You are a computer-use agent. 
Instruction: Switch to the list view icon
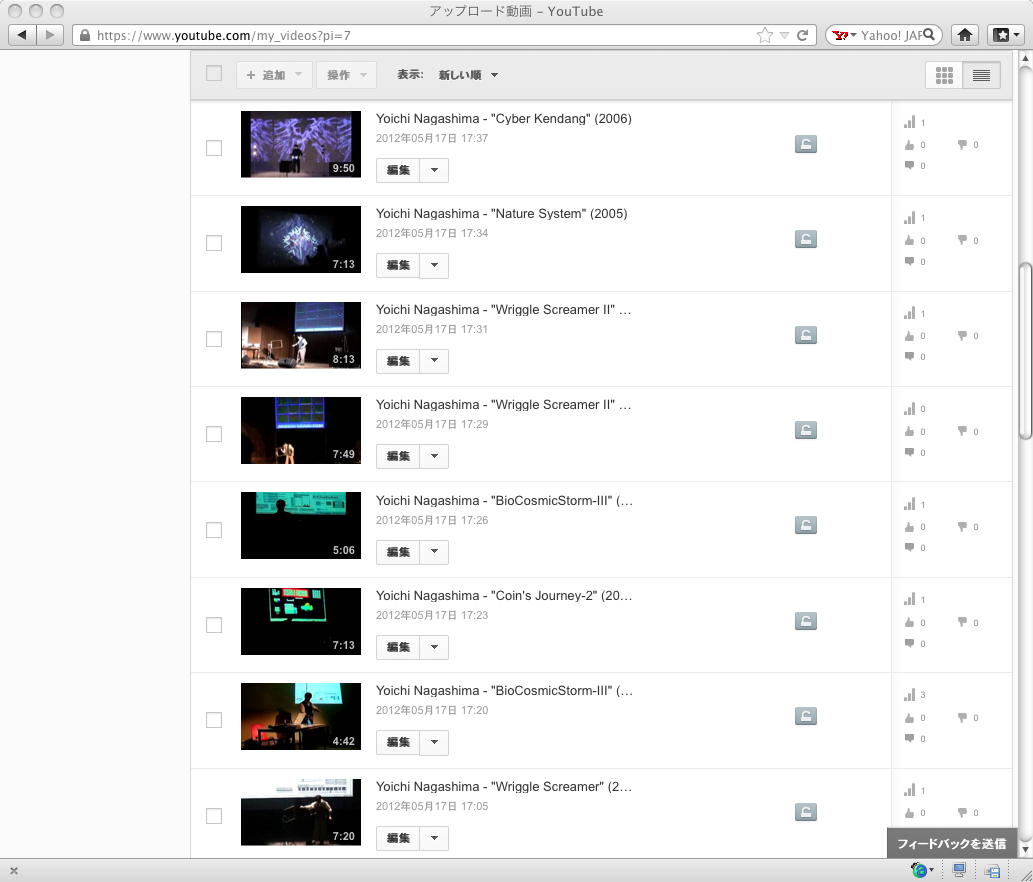click(981, 75)
